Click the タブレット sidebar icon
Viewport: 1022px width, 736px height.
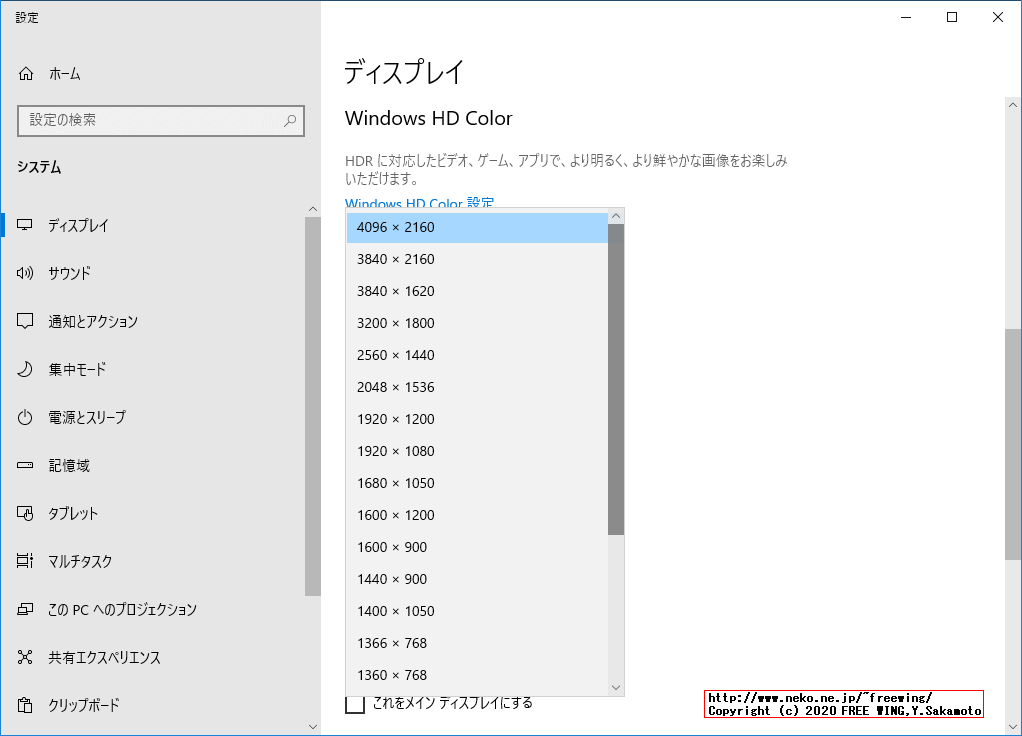click(x=24, y=513)
